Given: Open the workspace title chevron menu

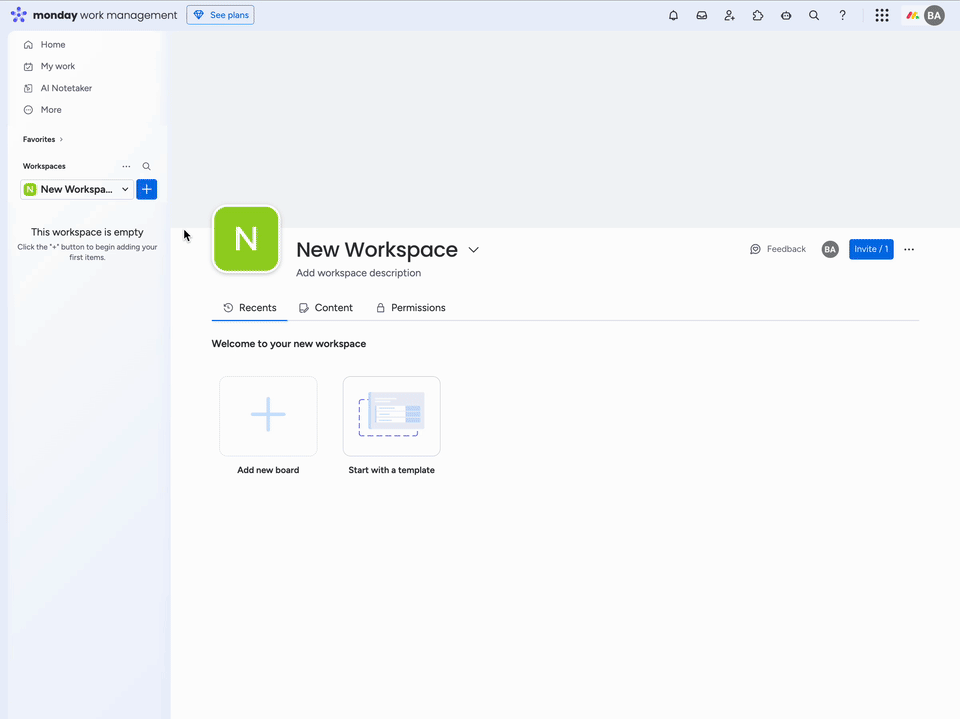Looking at the screenshot, I should pyautogui.click(x=474, y=250).
